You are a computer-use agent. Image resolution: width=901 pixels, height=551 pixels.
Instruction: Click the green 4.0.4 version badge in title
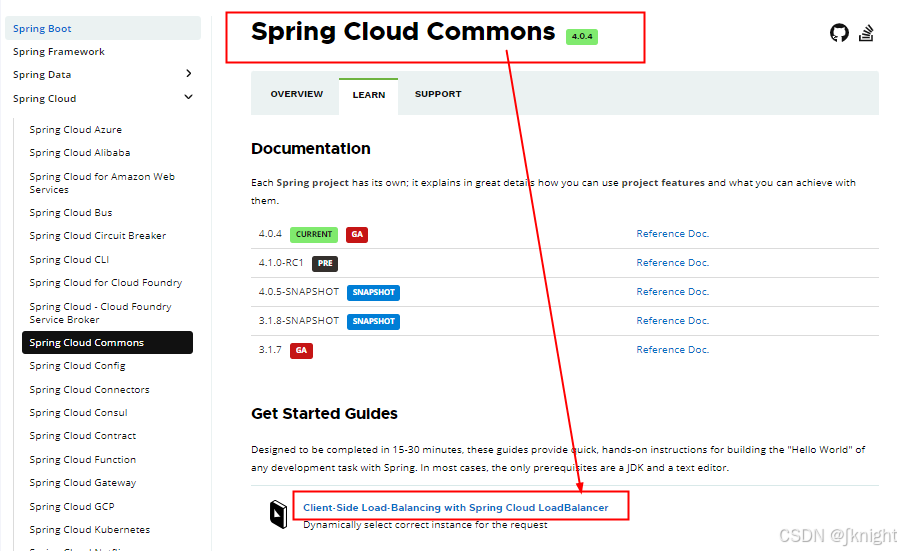[x=582, y=36]
